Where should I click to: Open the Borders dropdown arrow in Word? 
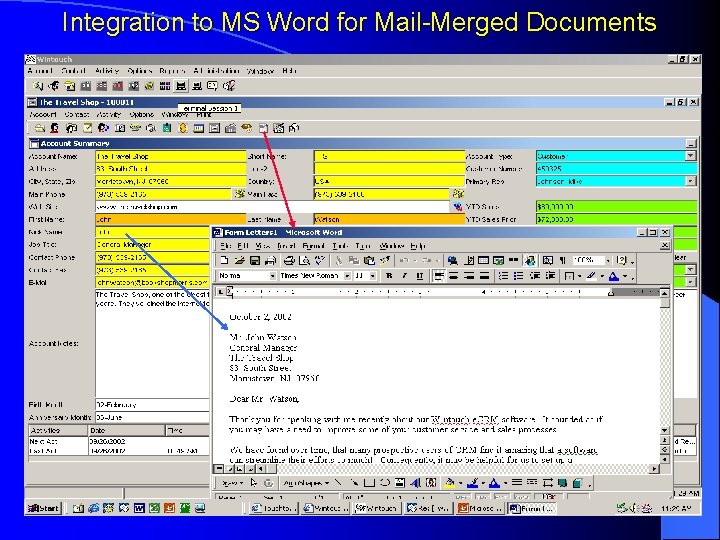click(579, 276)
